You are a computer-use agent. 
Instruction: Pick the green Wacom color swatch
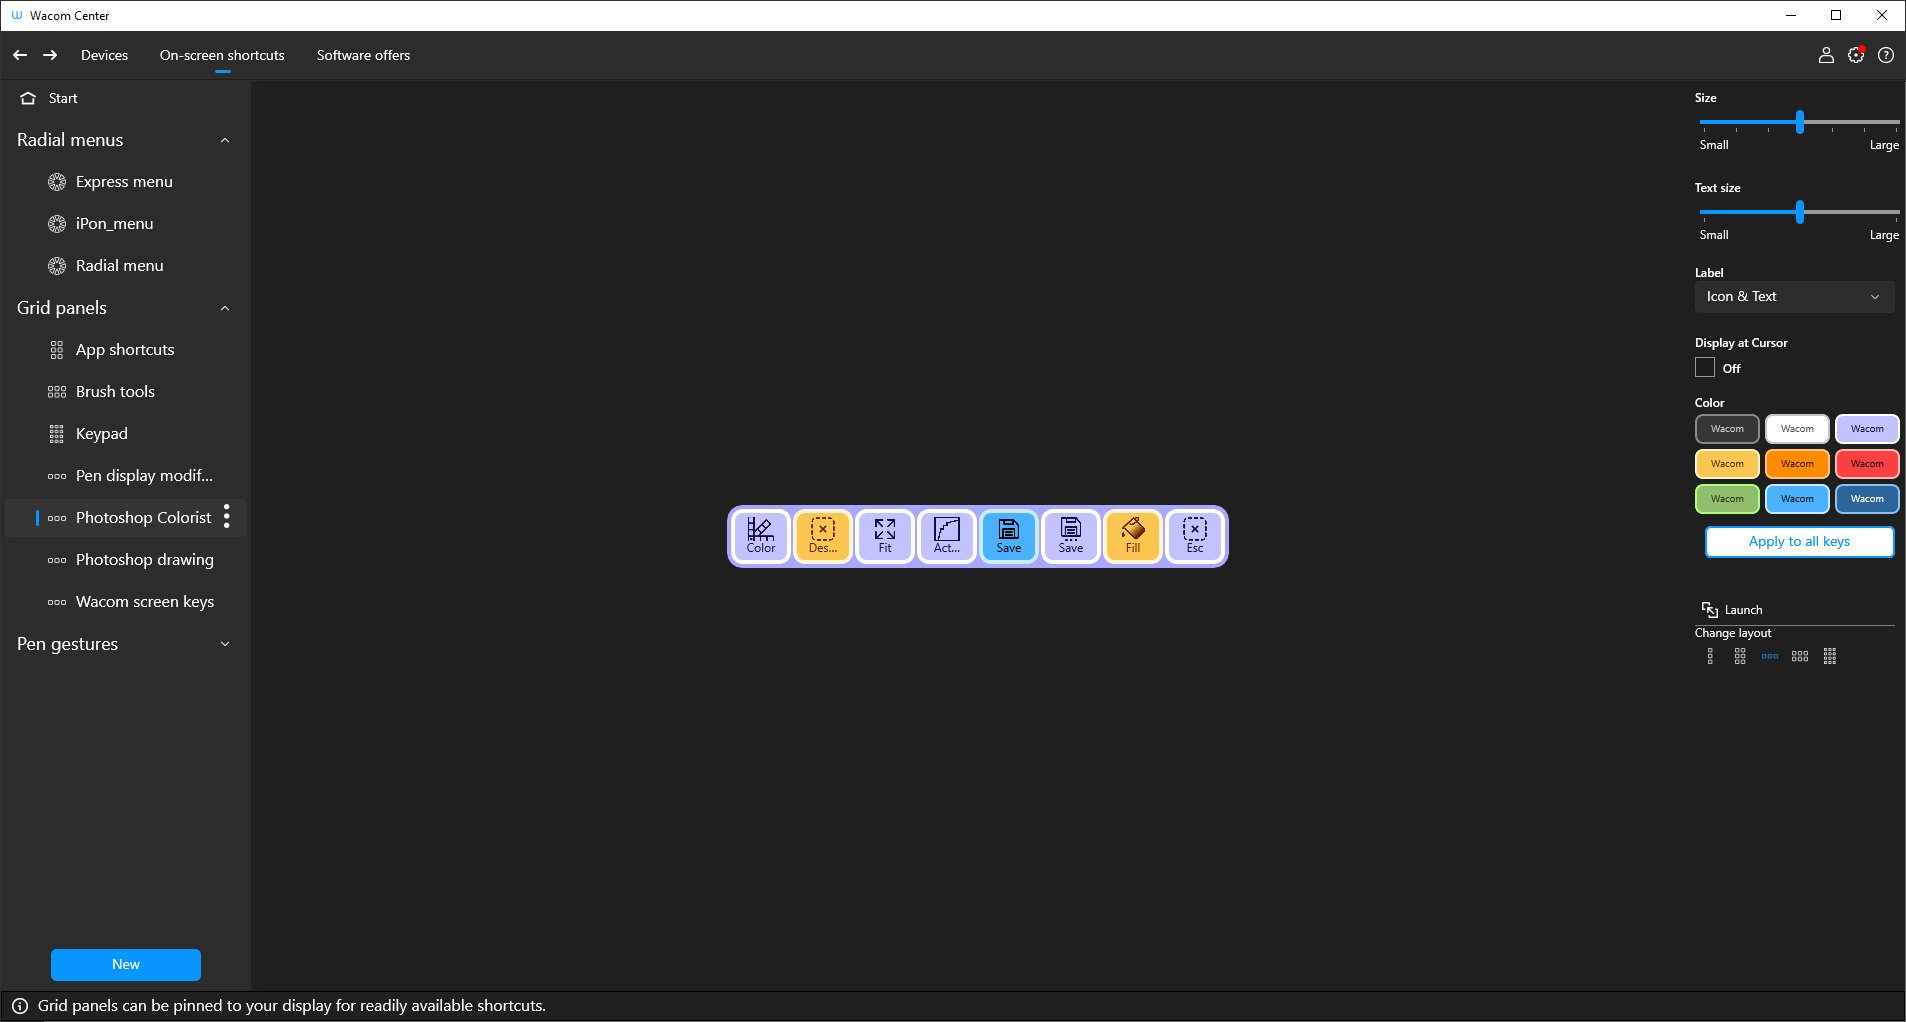(x=1727, y=499)
